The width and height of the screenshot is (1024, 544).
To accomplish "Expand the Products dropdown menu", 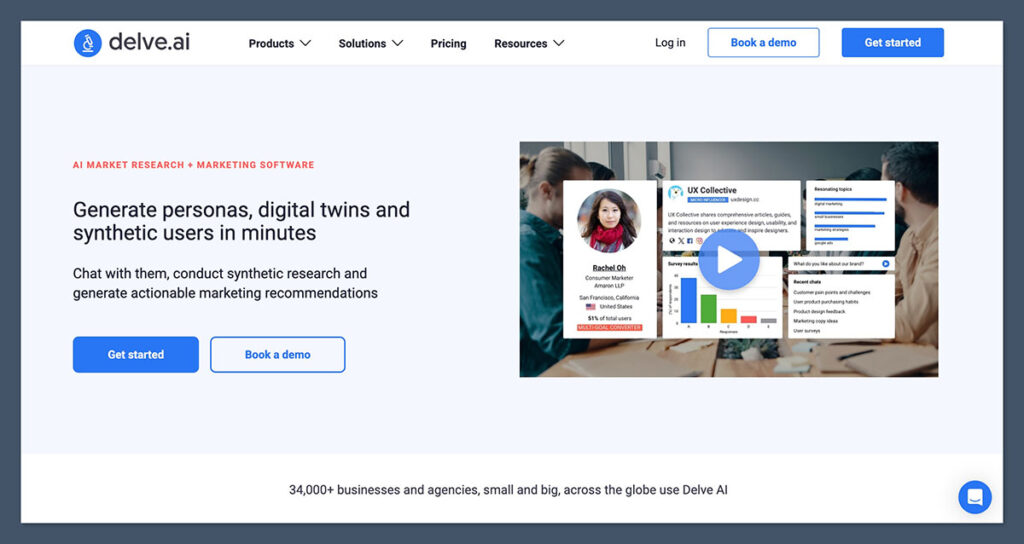I will [280, 43].
